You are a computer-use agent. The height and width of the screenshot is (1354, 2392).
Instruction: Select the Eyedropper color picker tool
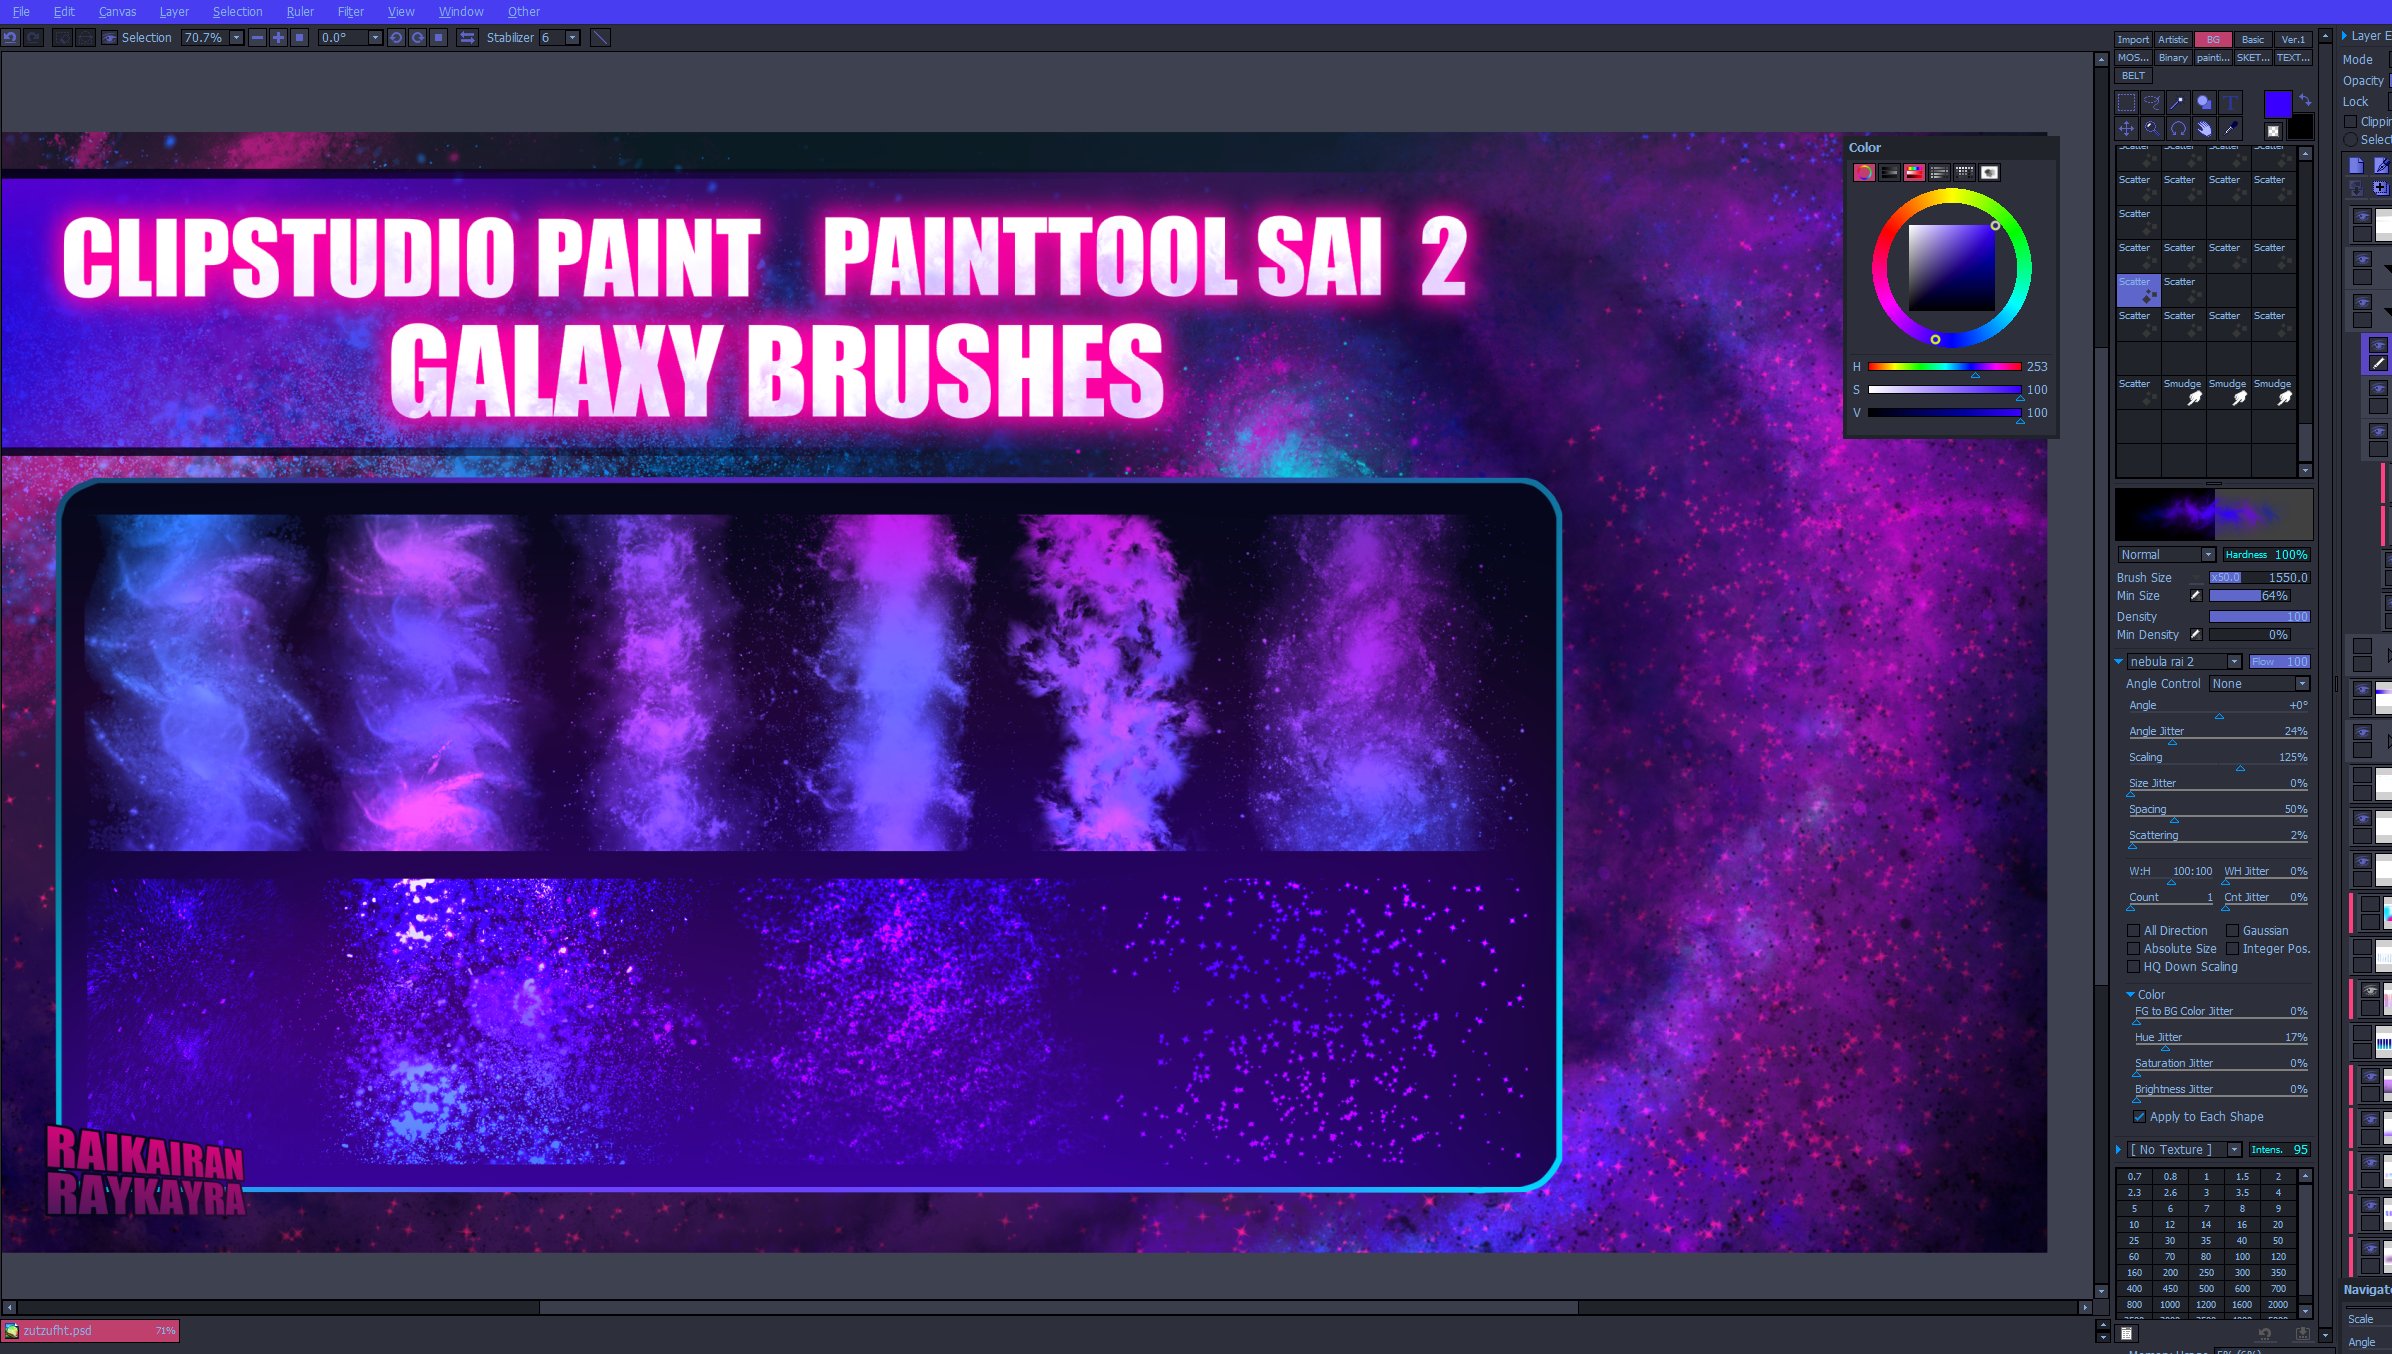tap(2230, 129)
